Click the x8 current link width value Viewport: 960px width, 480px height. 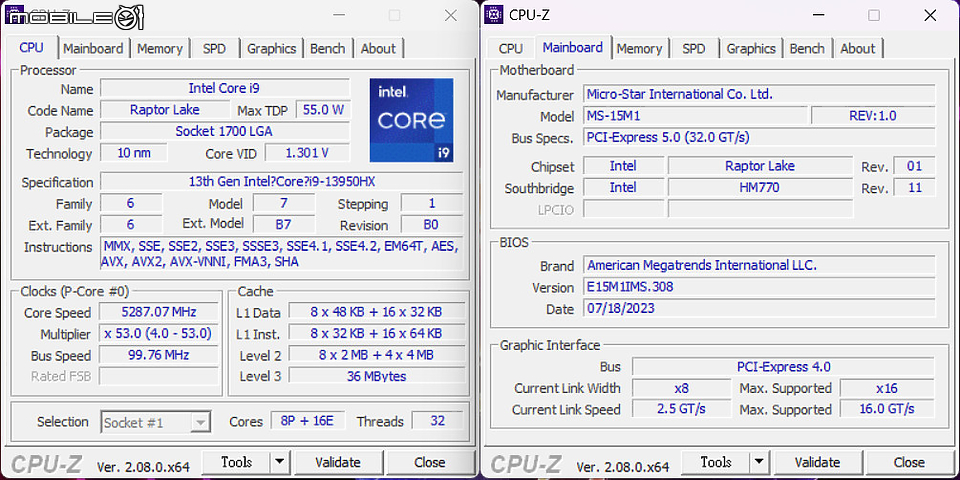coord(681,388)
